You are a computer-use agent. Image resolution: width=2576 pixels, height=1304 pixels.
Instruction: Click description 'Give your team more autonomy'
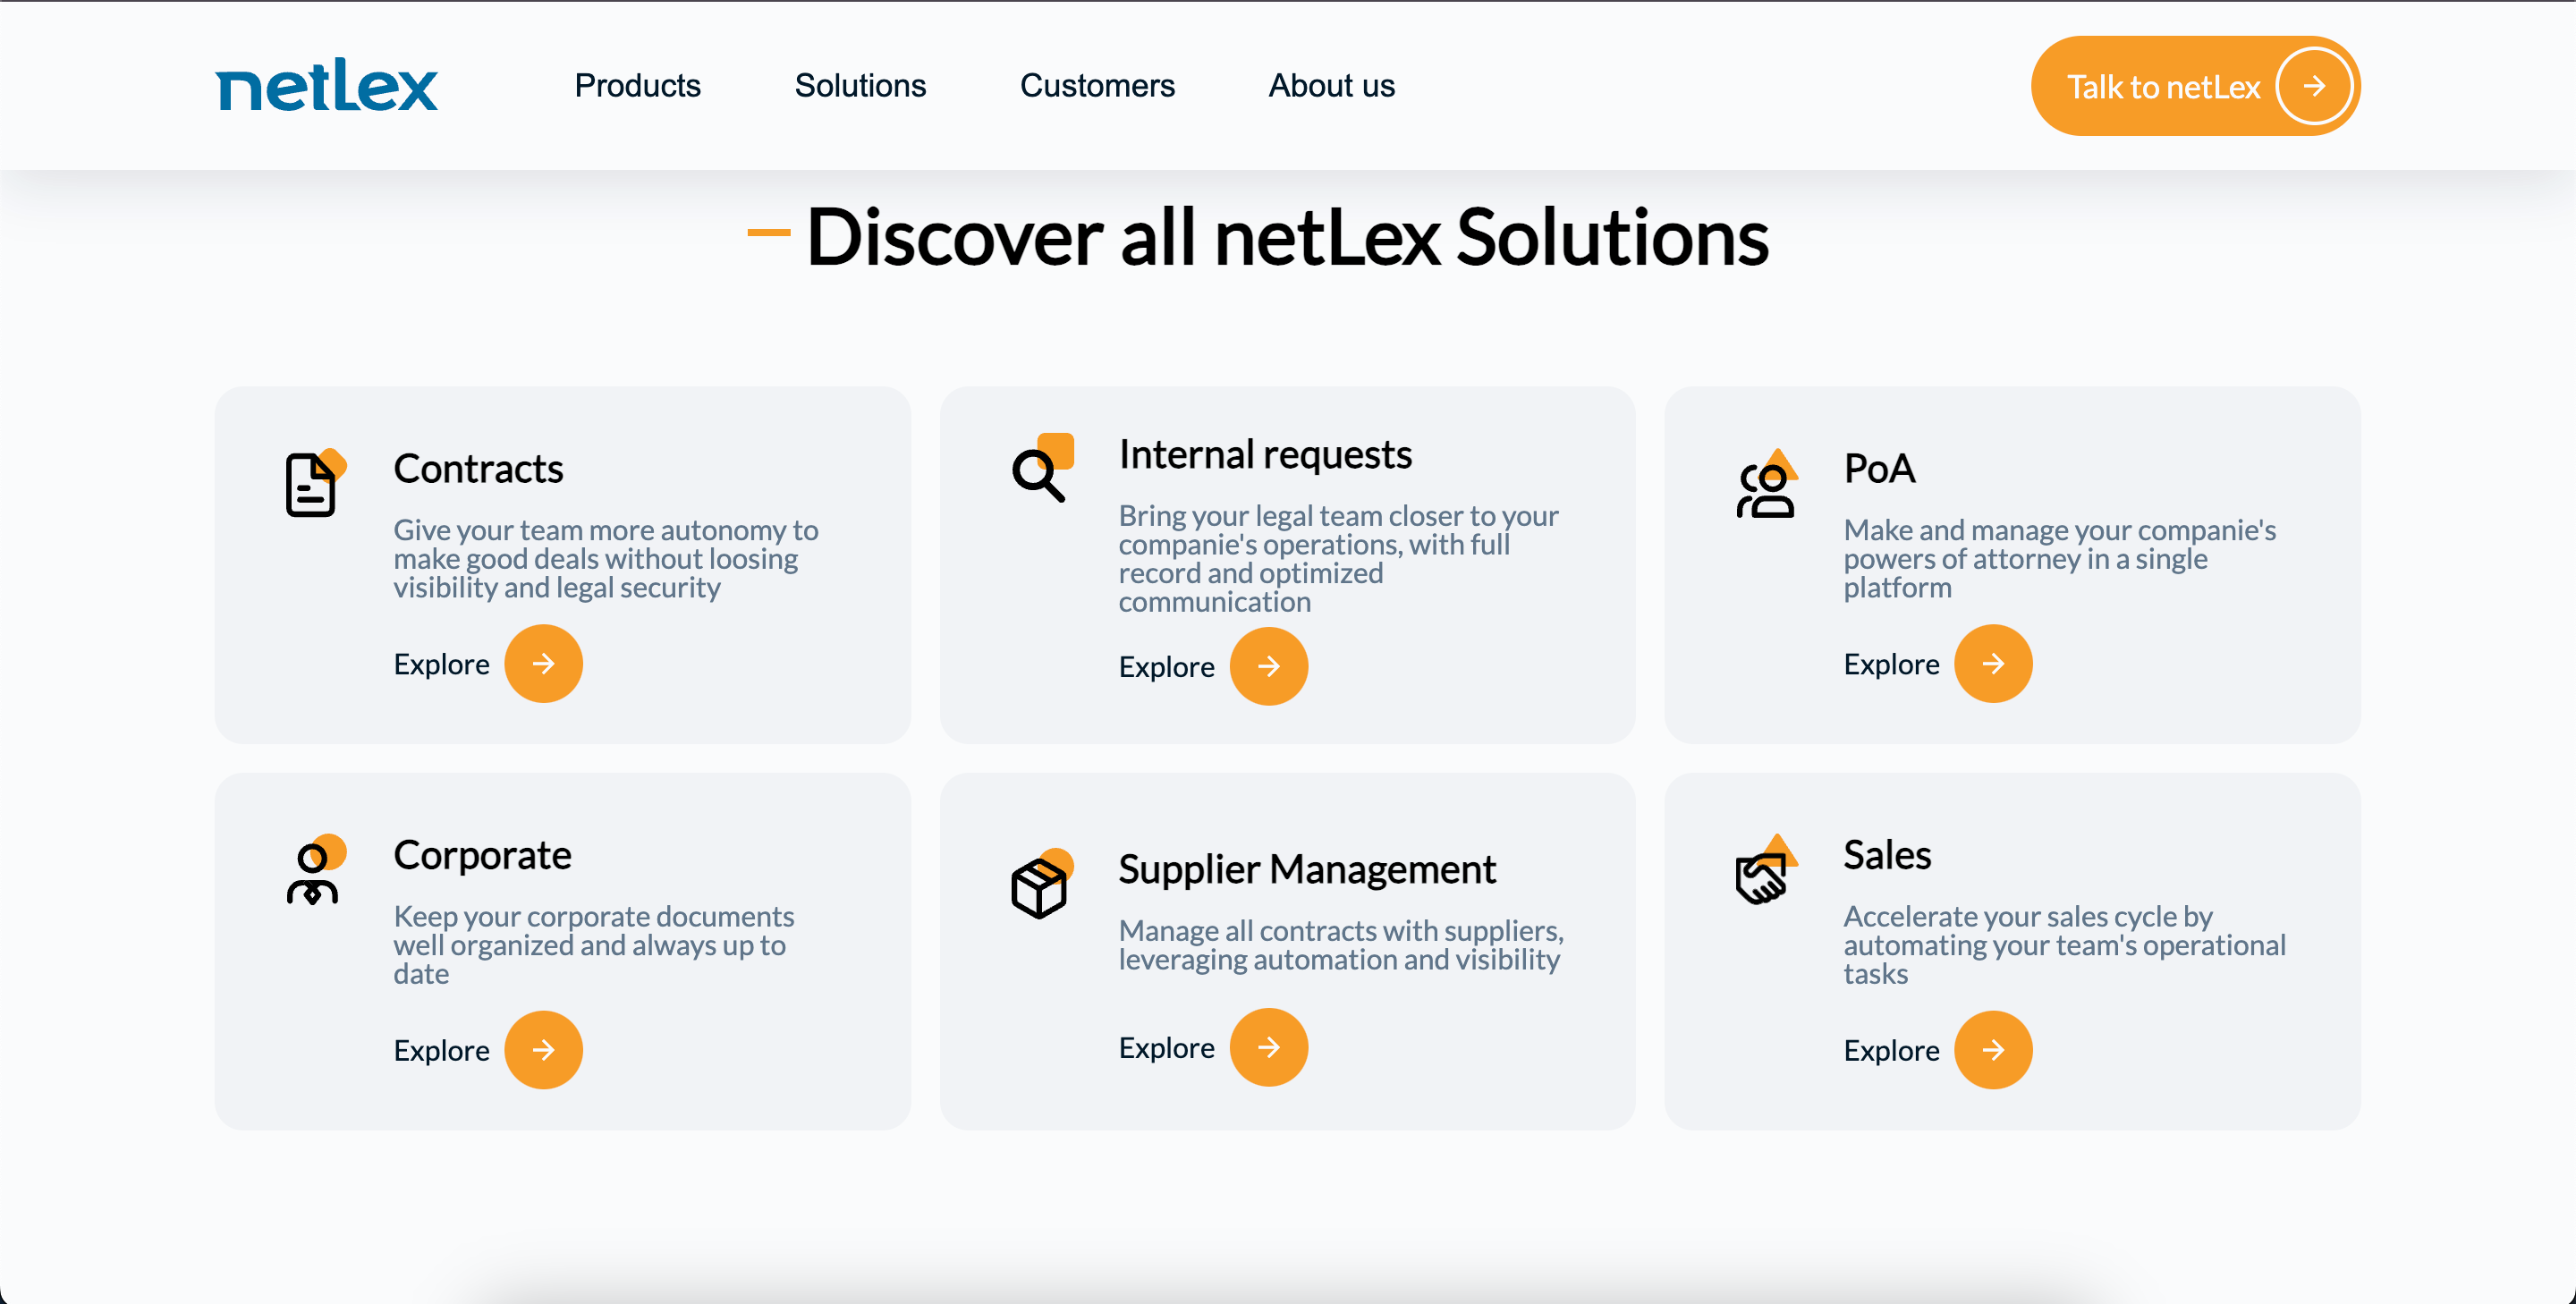pyautogui.click(x=606, y=558)
